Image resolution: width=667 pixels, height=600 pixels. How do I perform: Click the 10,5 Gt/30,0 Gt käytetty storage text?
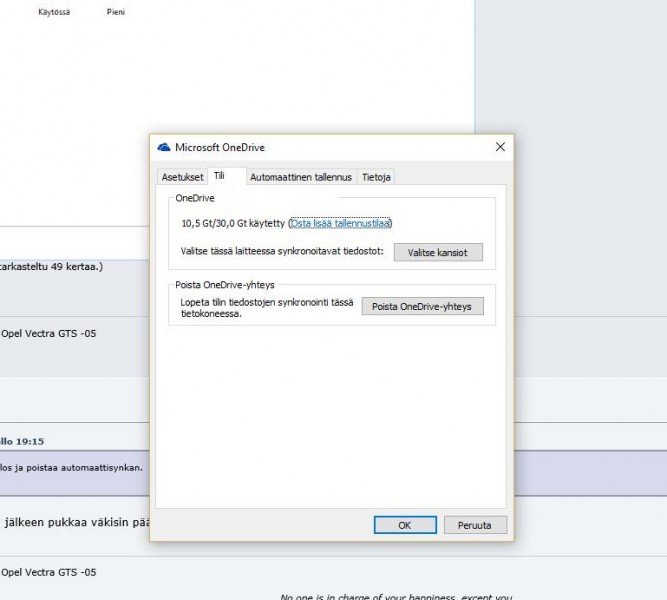click(233, 223)
